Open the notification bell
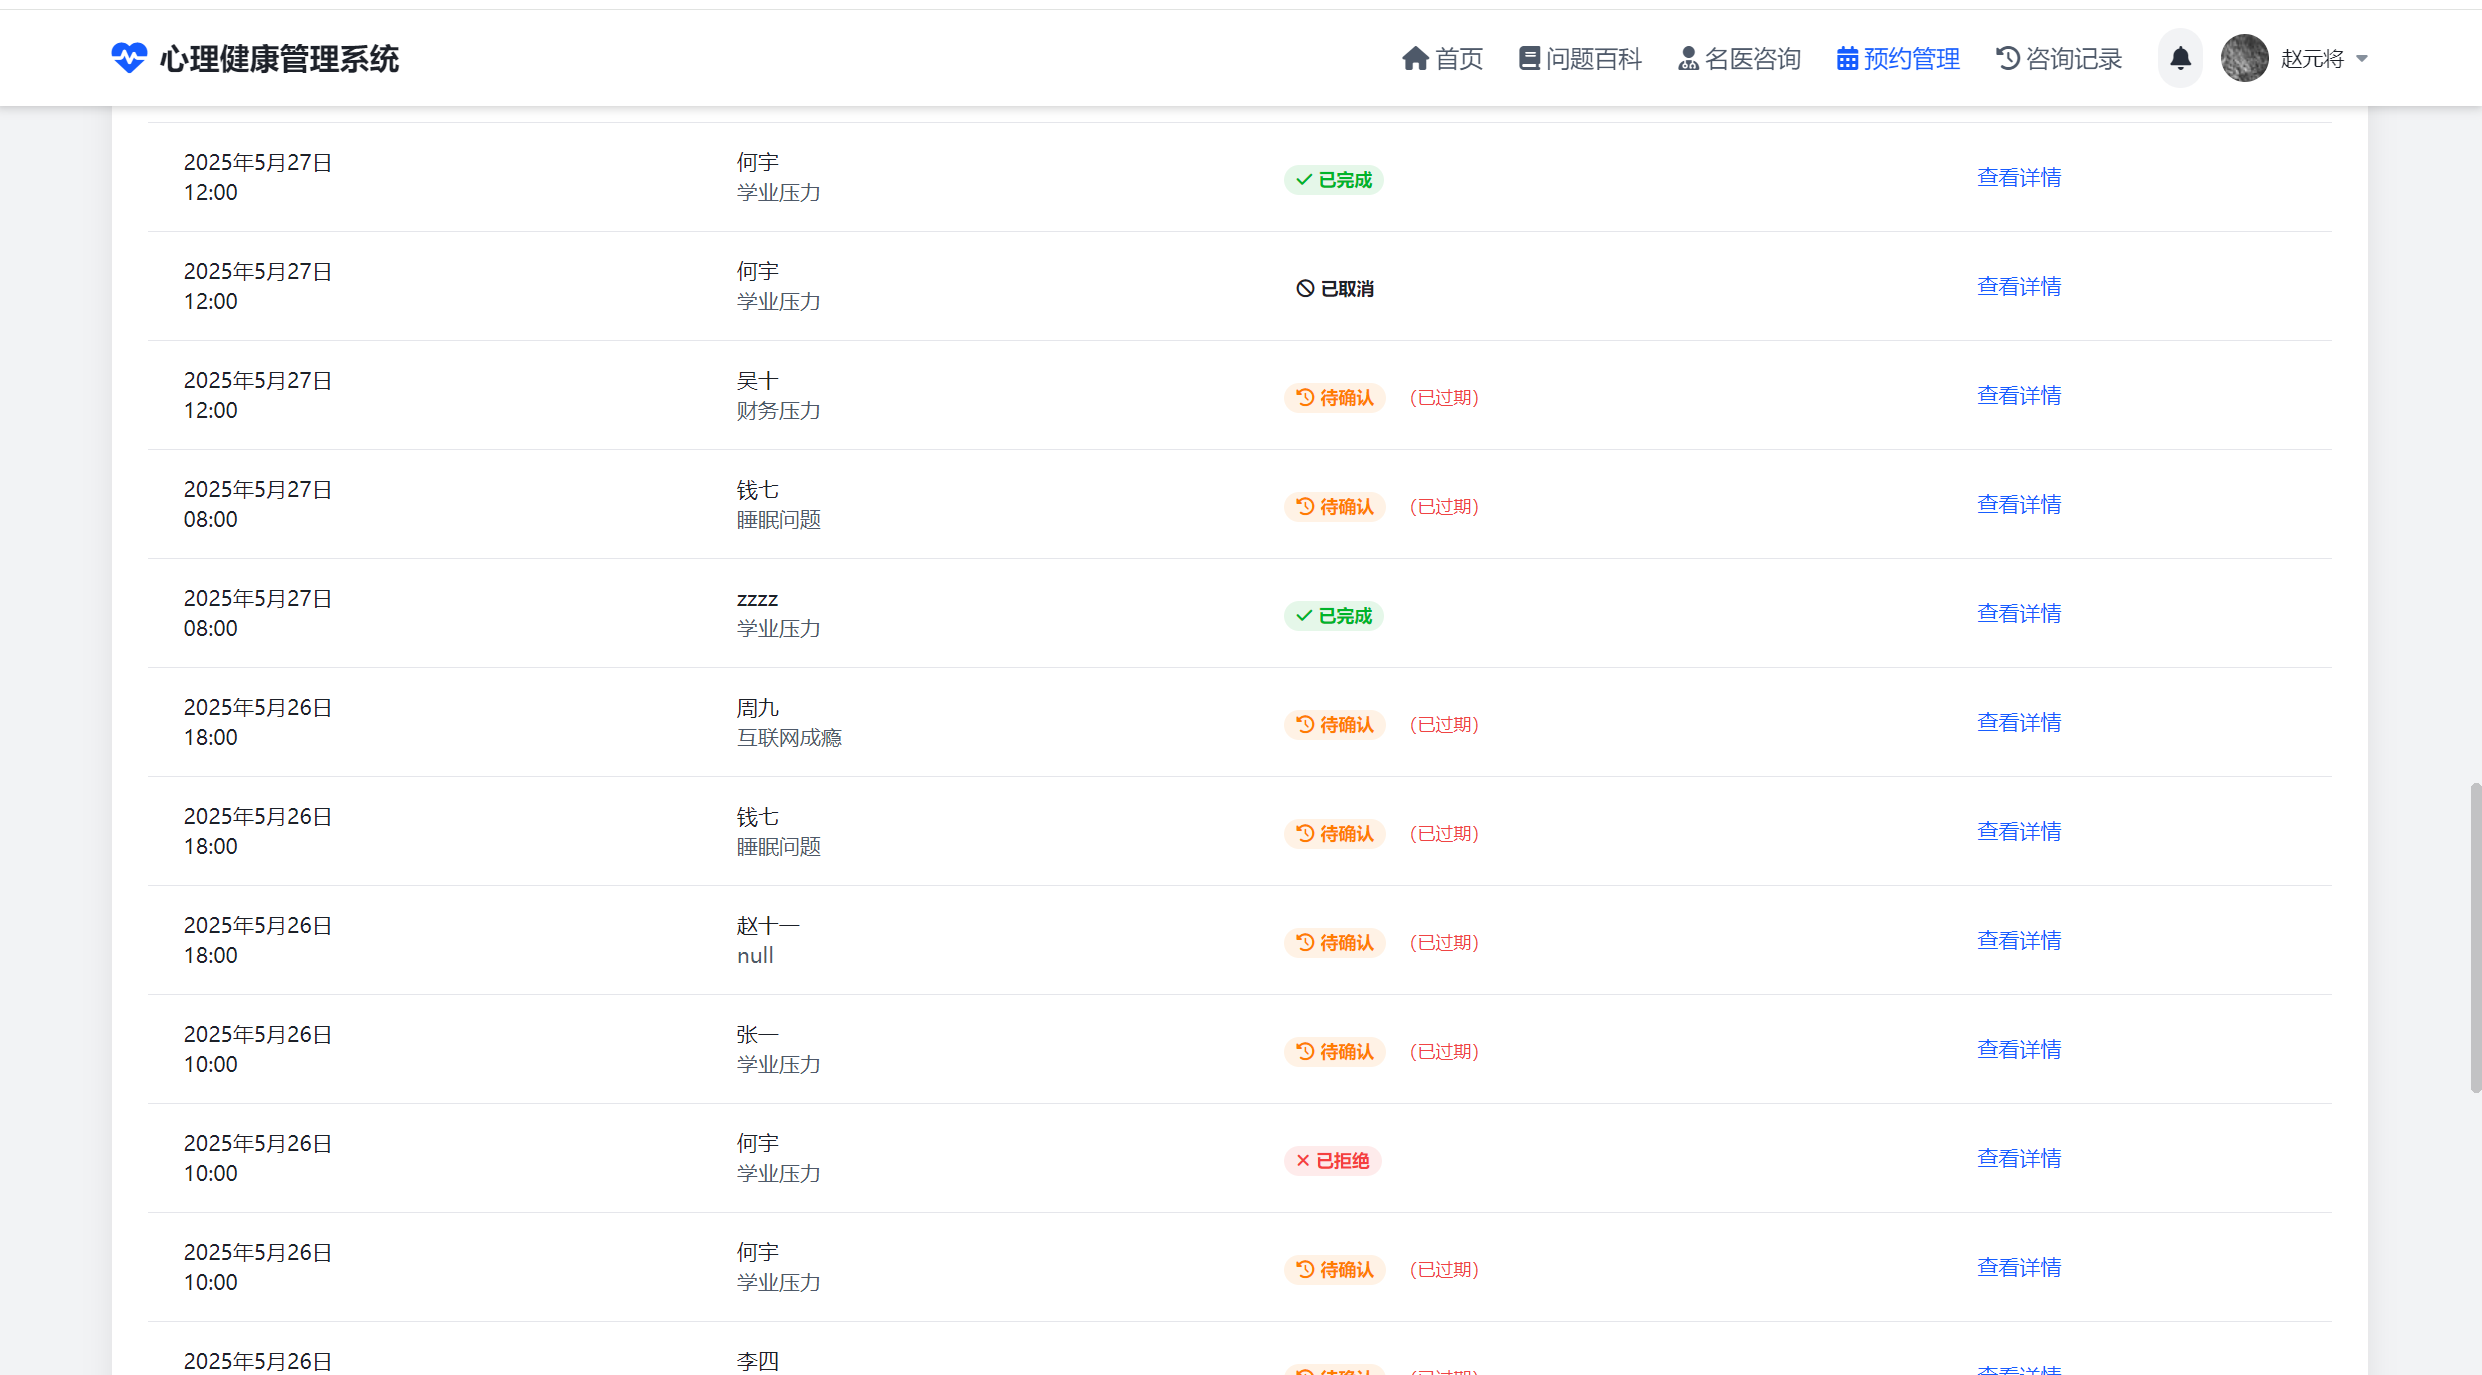 coord(2180,59)
